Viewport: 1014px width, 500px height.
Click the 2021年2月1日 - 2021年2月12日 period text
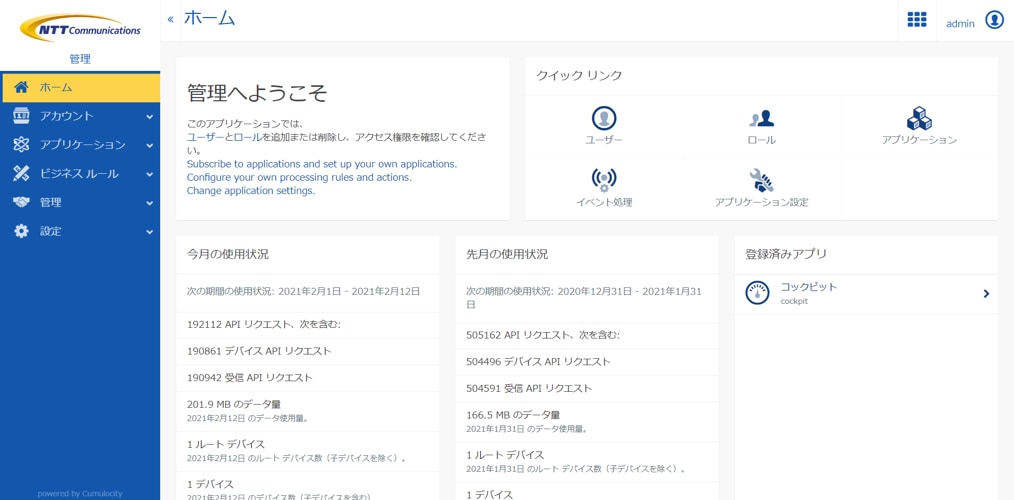[349, 292]
